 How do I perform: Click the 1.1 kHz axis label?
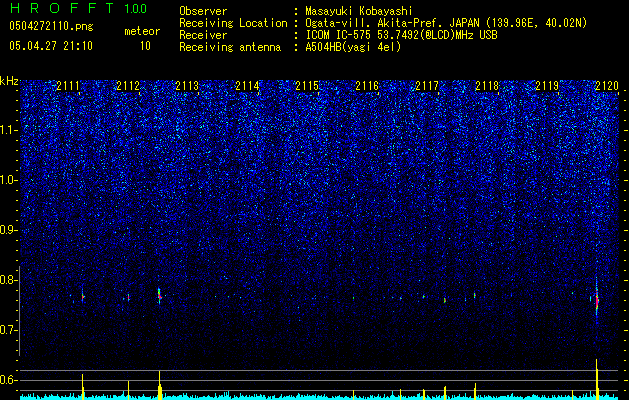point(8,130)
